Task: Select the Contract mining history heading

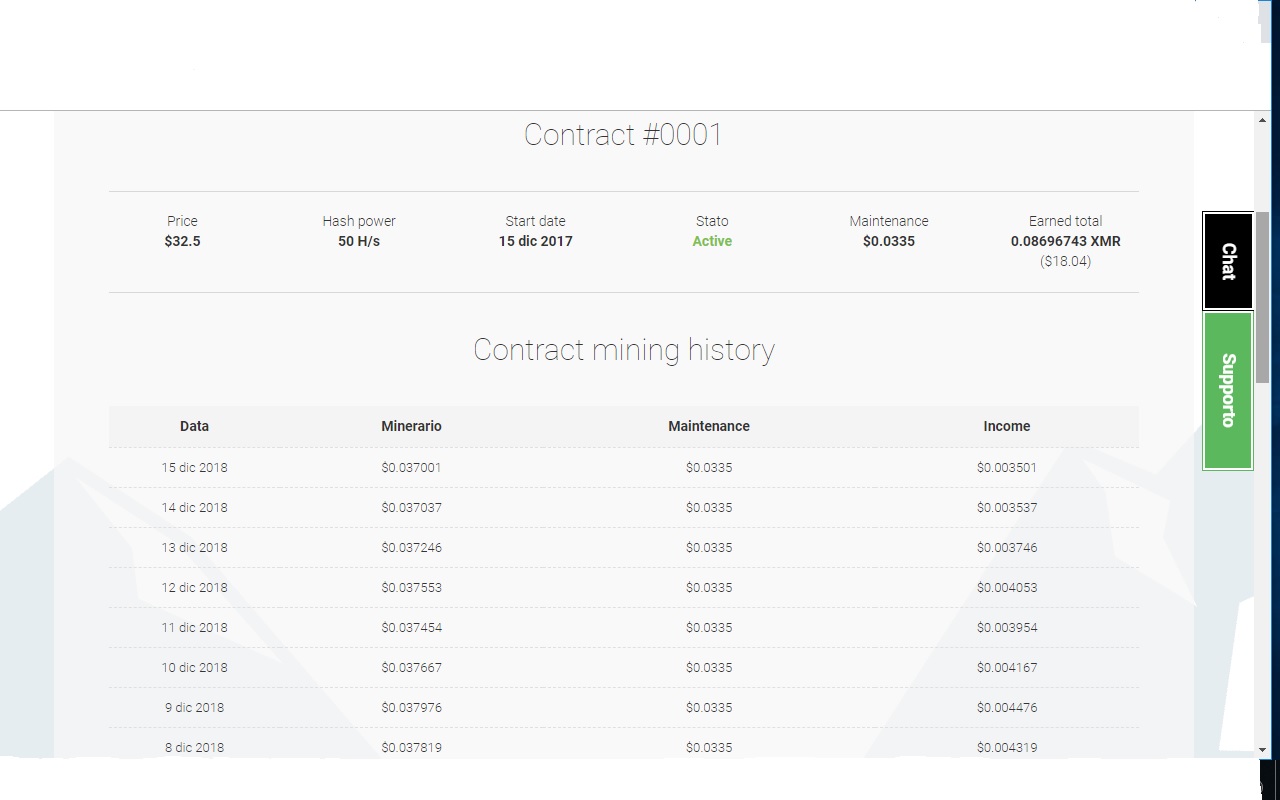Action: [624, 350]
